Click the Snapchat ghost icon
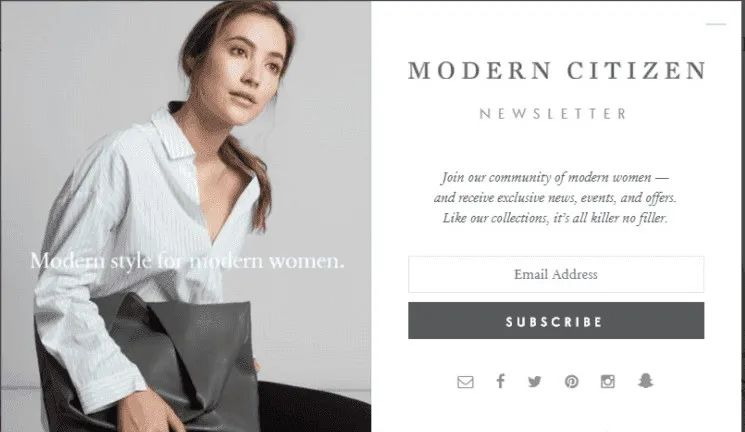Screen dimensions: 745x432 [x=645, y=380]
